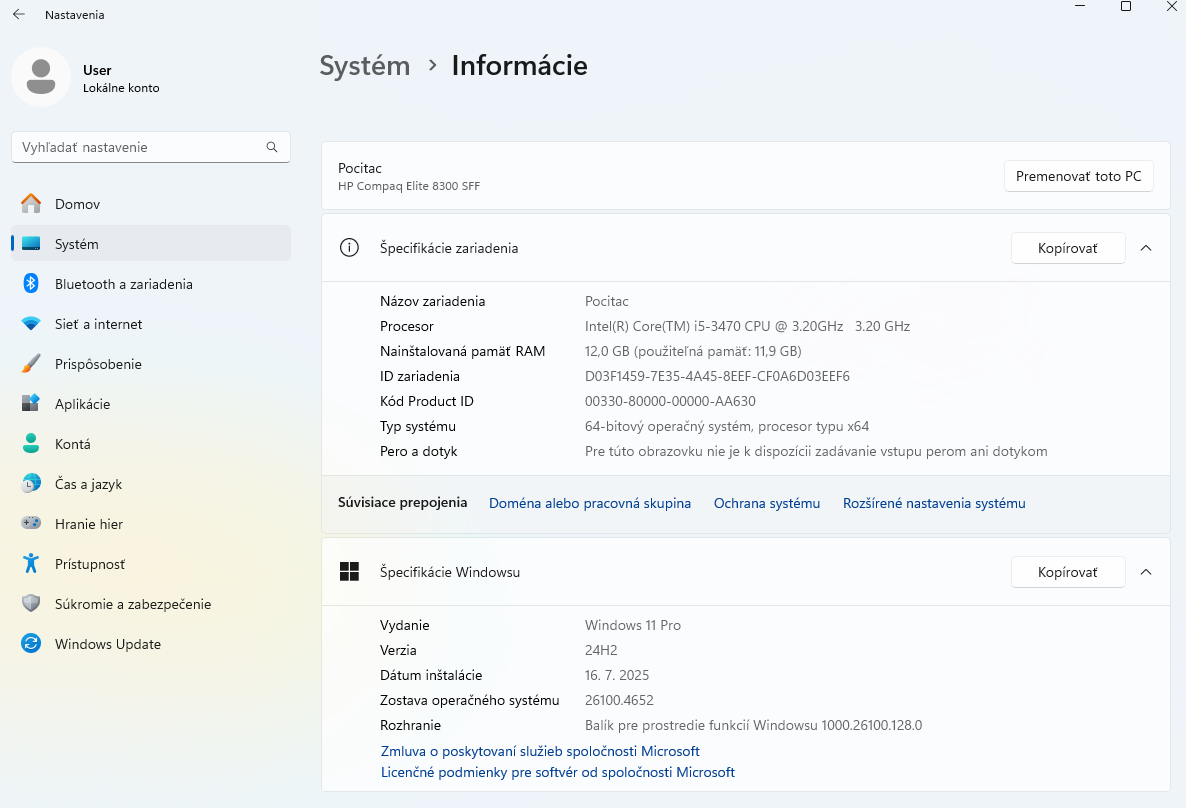Image resolution: width=1186 pixels, height=808 pixels.
Task: Select the ID zariadenia value
Action: pos(717,376)
